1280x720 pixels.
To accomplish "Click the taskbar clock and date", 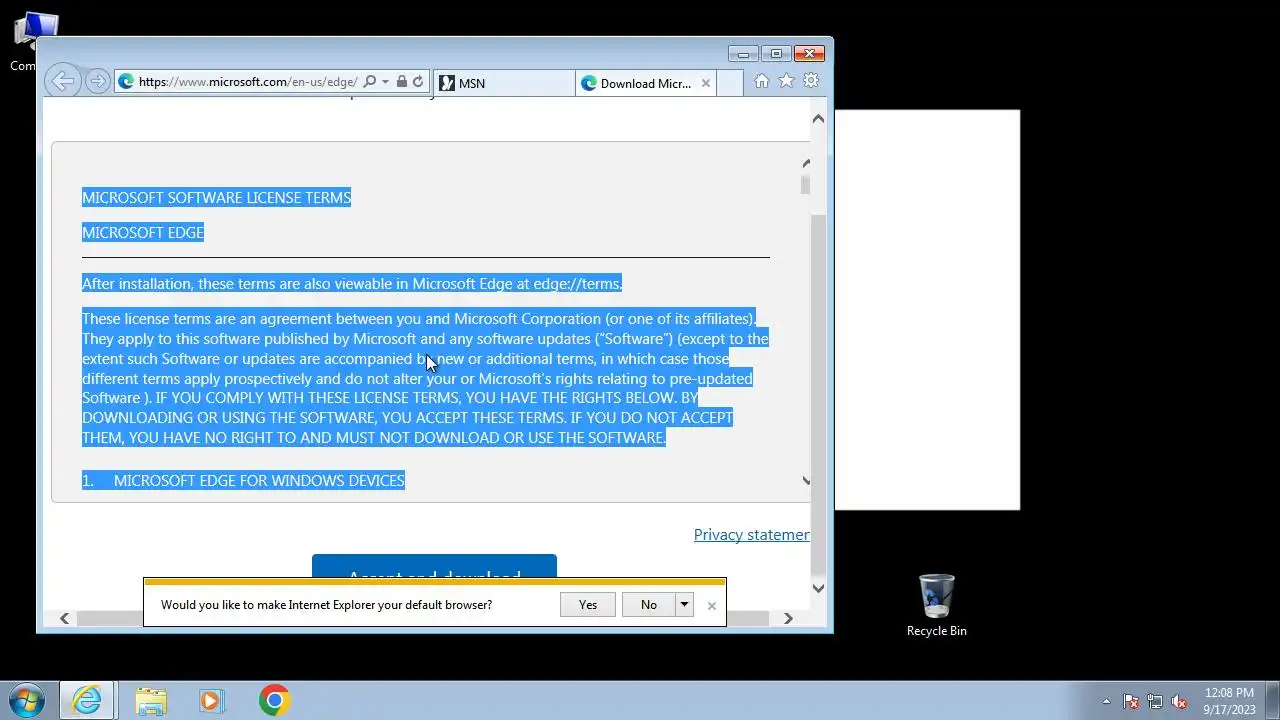I will 1229,701.
